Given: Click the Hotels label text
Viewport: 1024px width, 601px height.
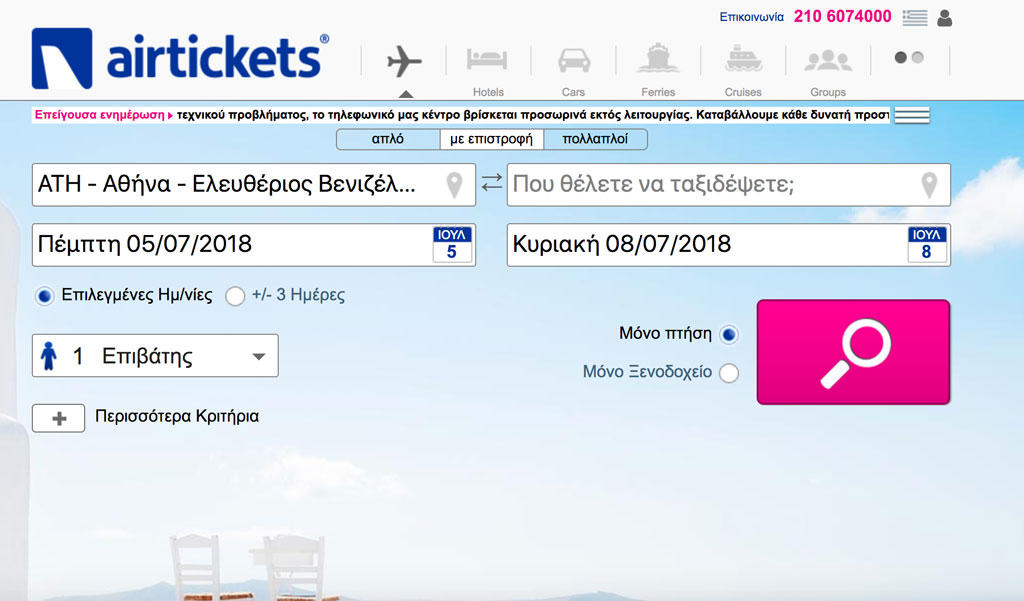Looking at the screenshot, I should tap(488, 92).
